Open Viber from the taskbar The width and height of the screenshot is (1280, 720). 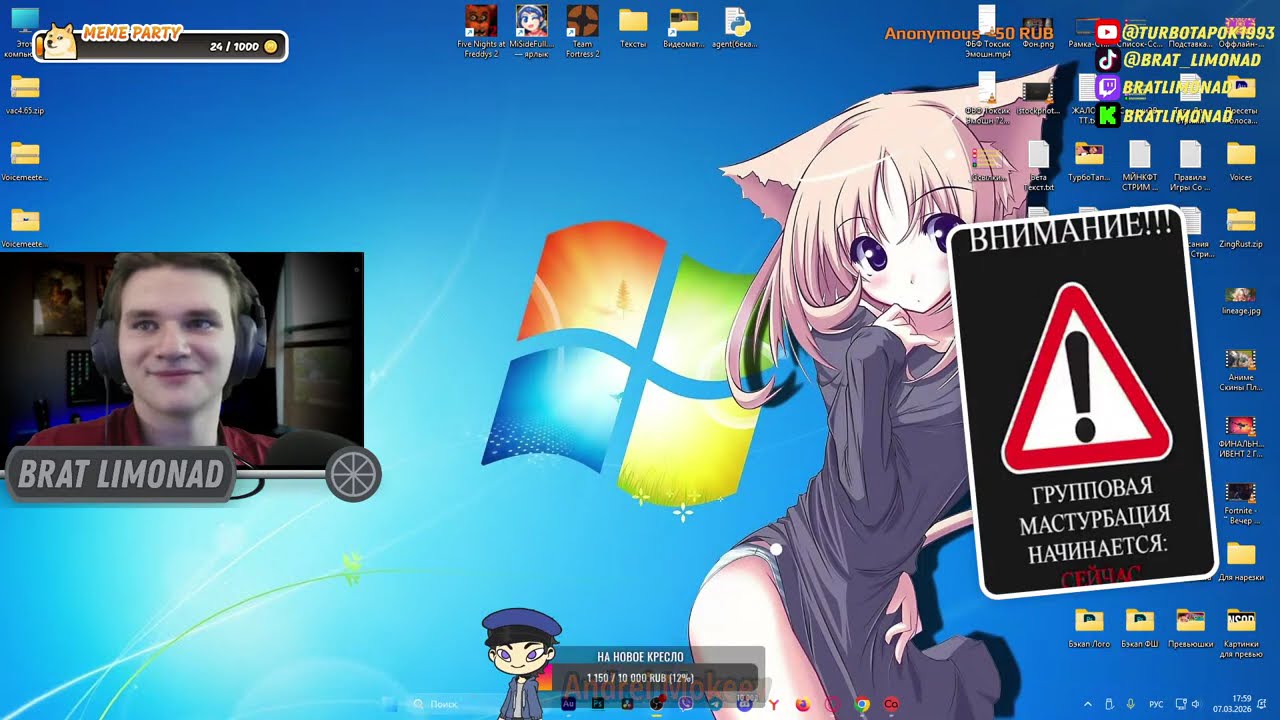[685, 704]
